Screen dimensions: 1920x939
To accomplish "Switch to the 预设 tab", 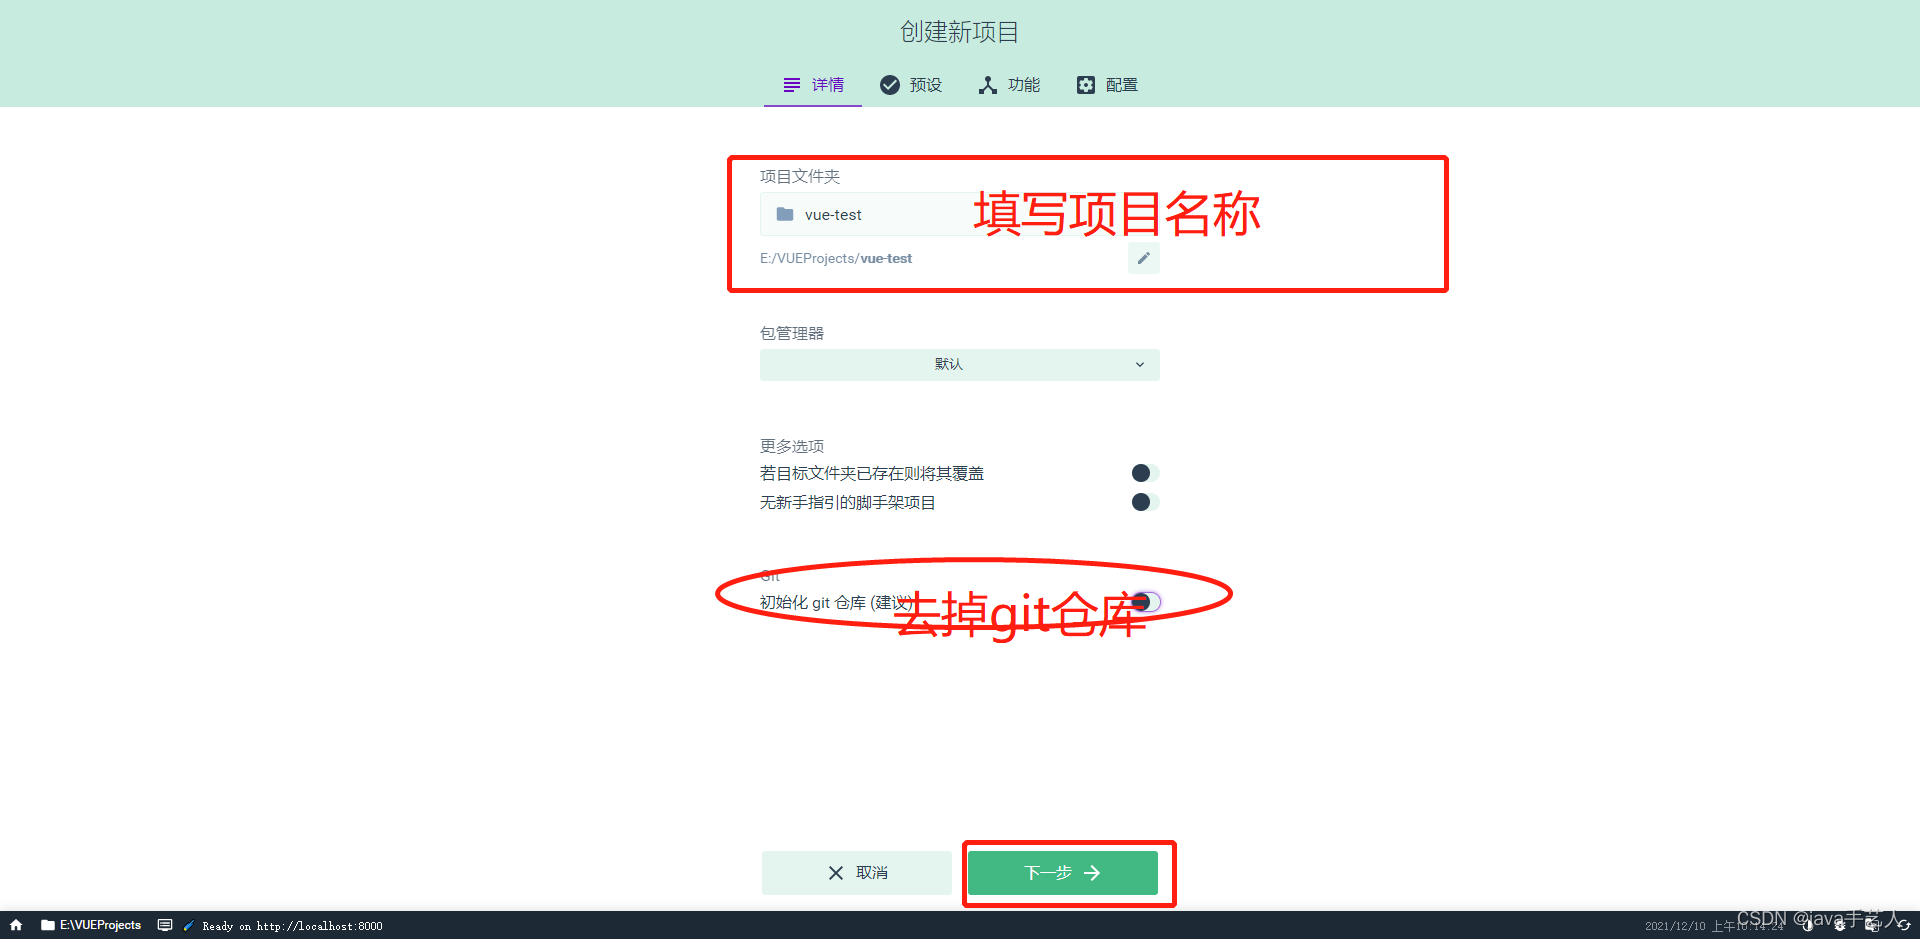I will [x=911, y=85].
